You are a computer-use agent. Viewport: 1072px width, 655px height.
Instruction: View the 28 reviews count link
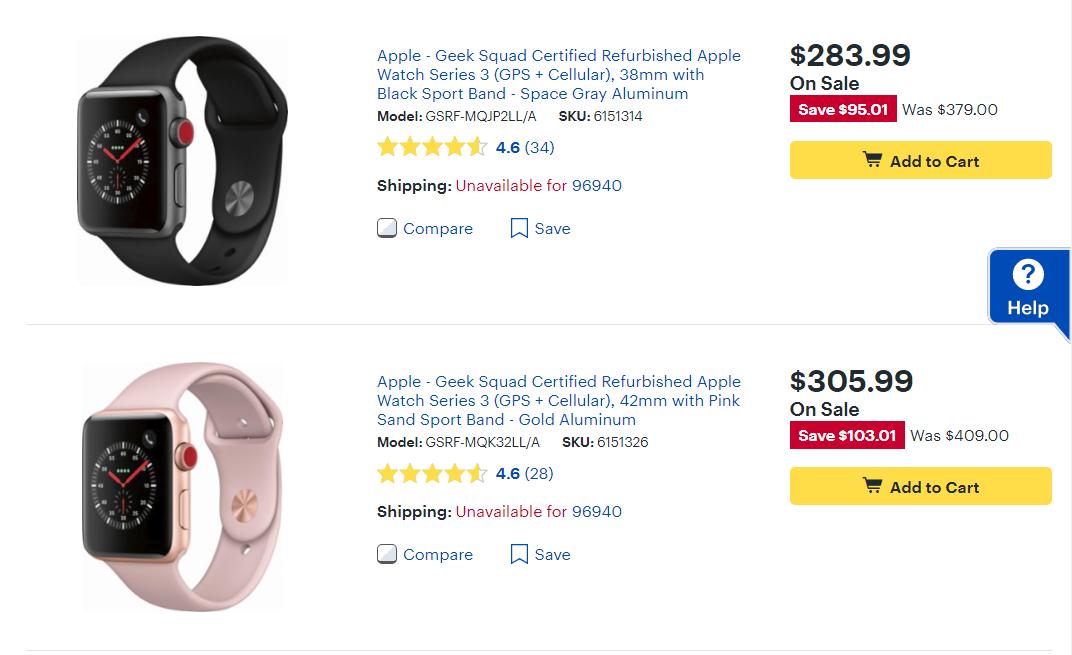tap(539, 474)
